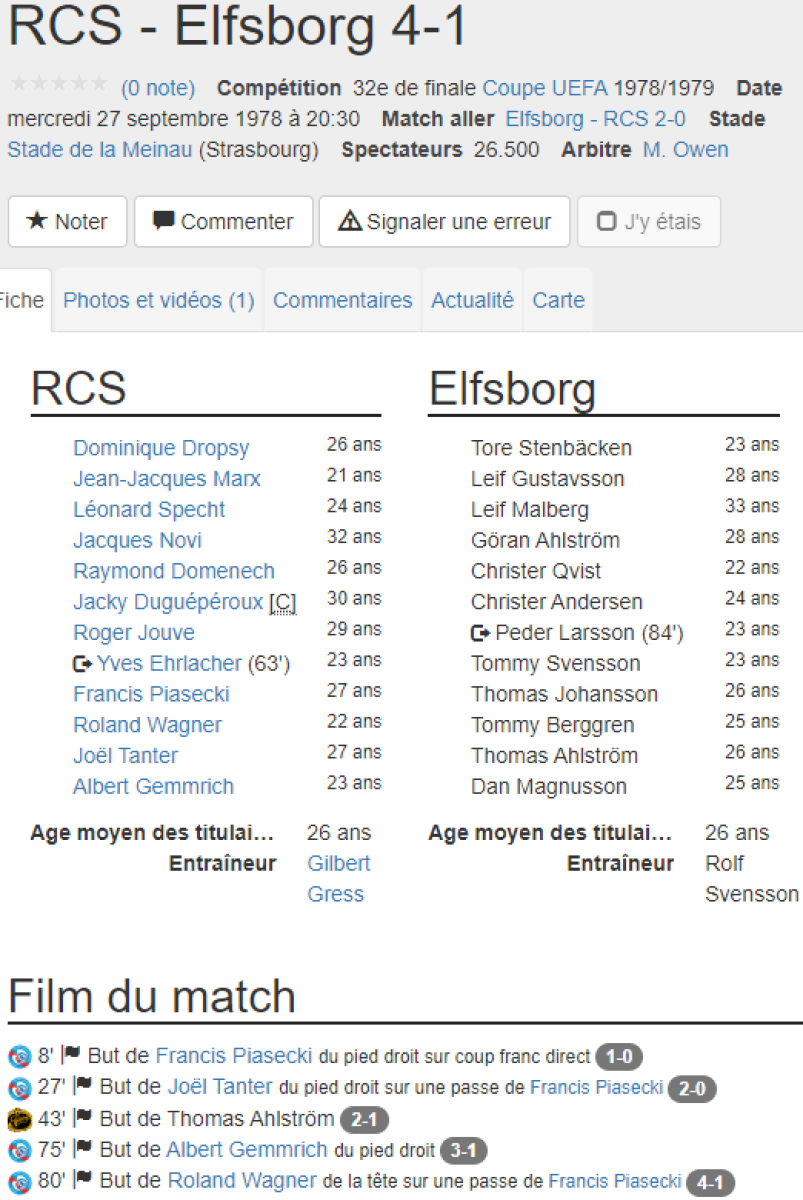The height and width of the screenshot is (1200, 803).
Task: Click the Elfsborg club logo at 43' goal
Action: (18, 1119)
